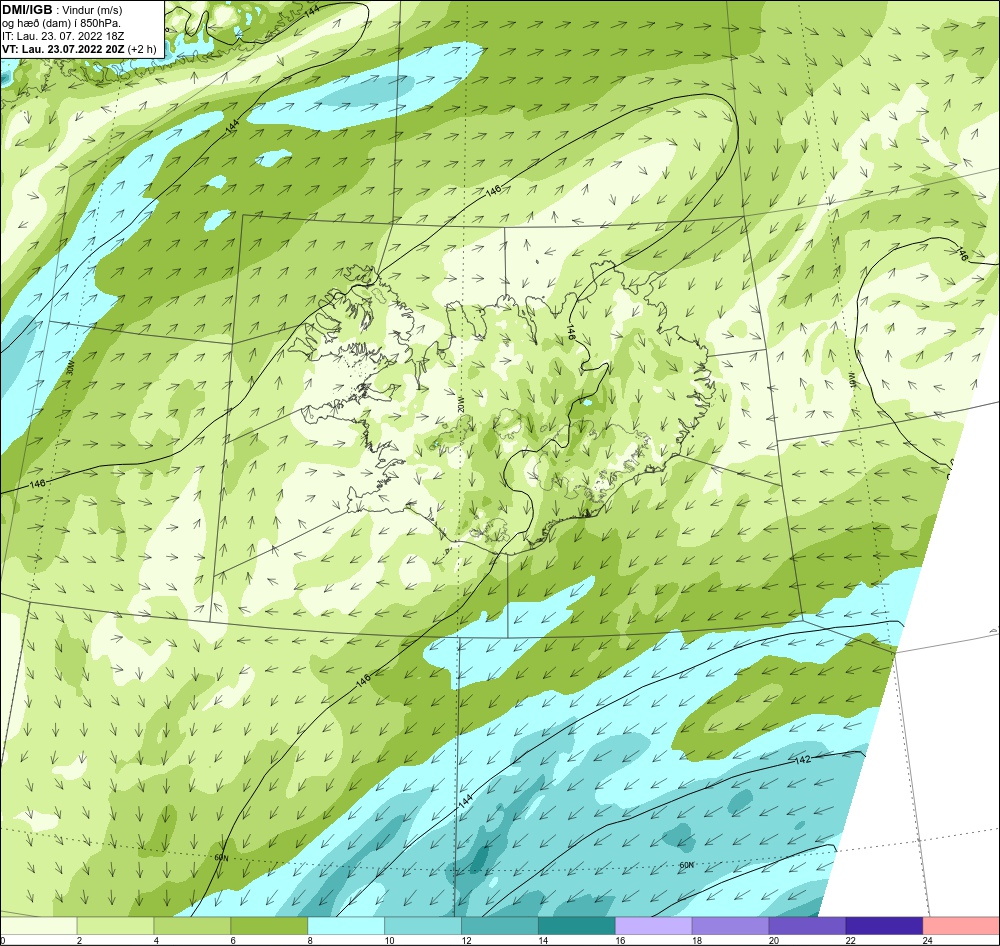
Task: Click the 'og hæð (dam) í 850hPa.' line
Action: (x=61, y=23)
